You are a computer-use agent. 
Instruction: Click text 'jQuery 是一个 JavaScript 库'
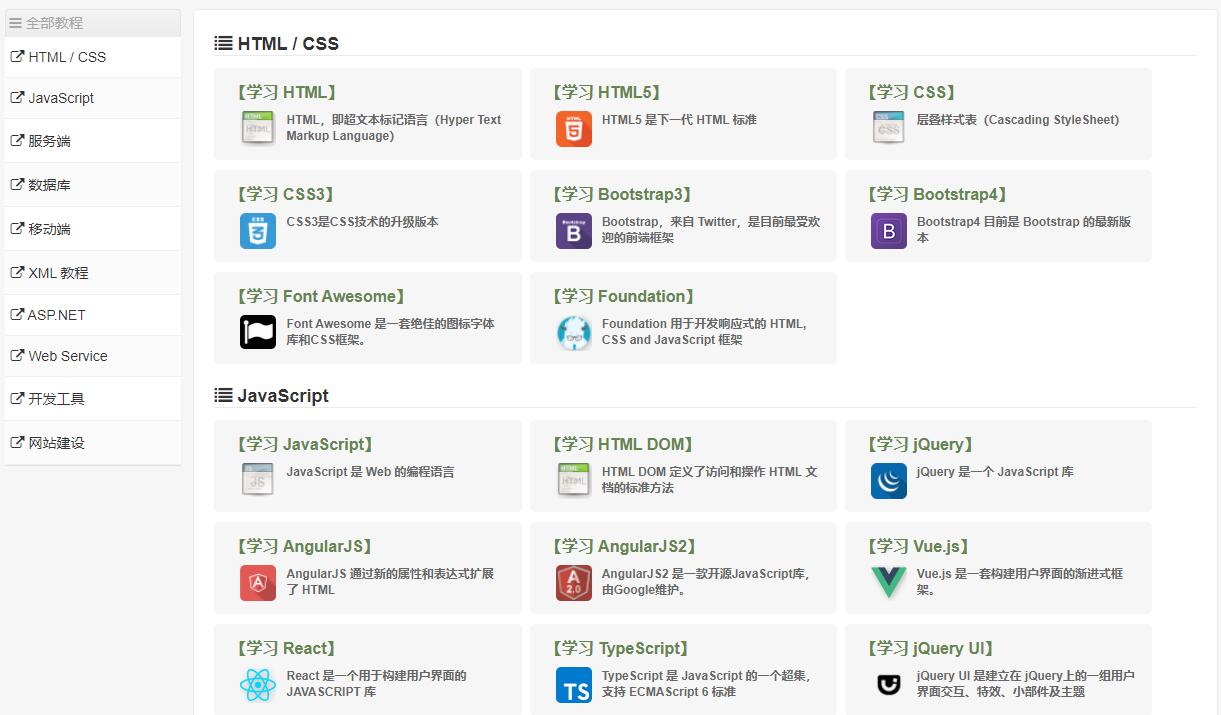pos(995,472)
